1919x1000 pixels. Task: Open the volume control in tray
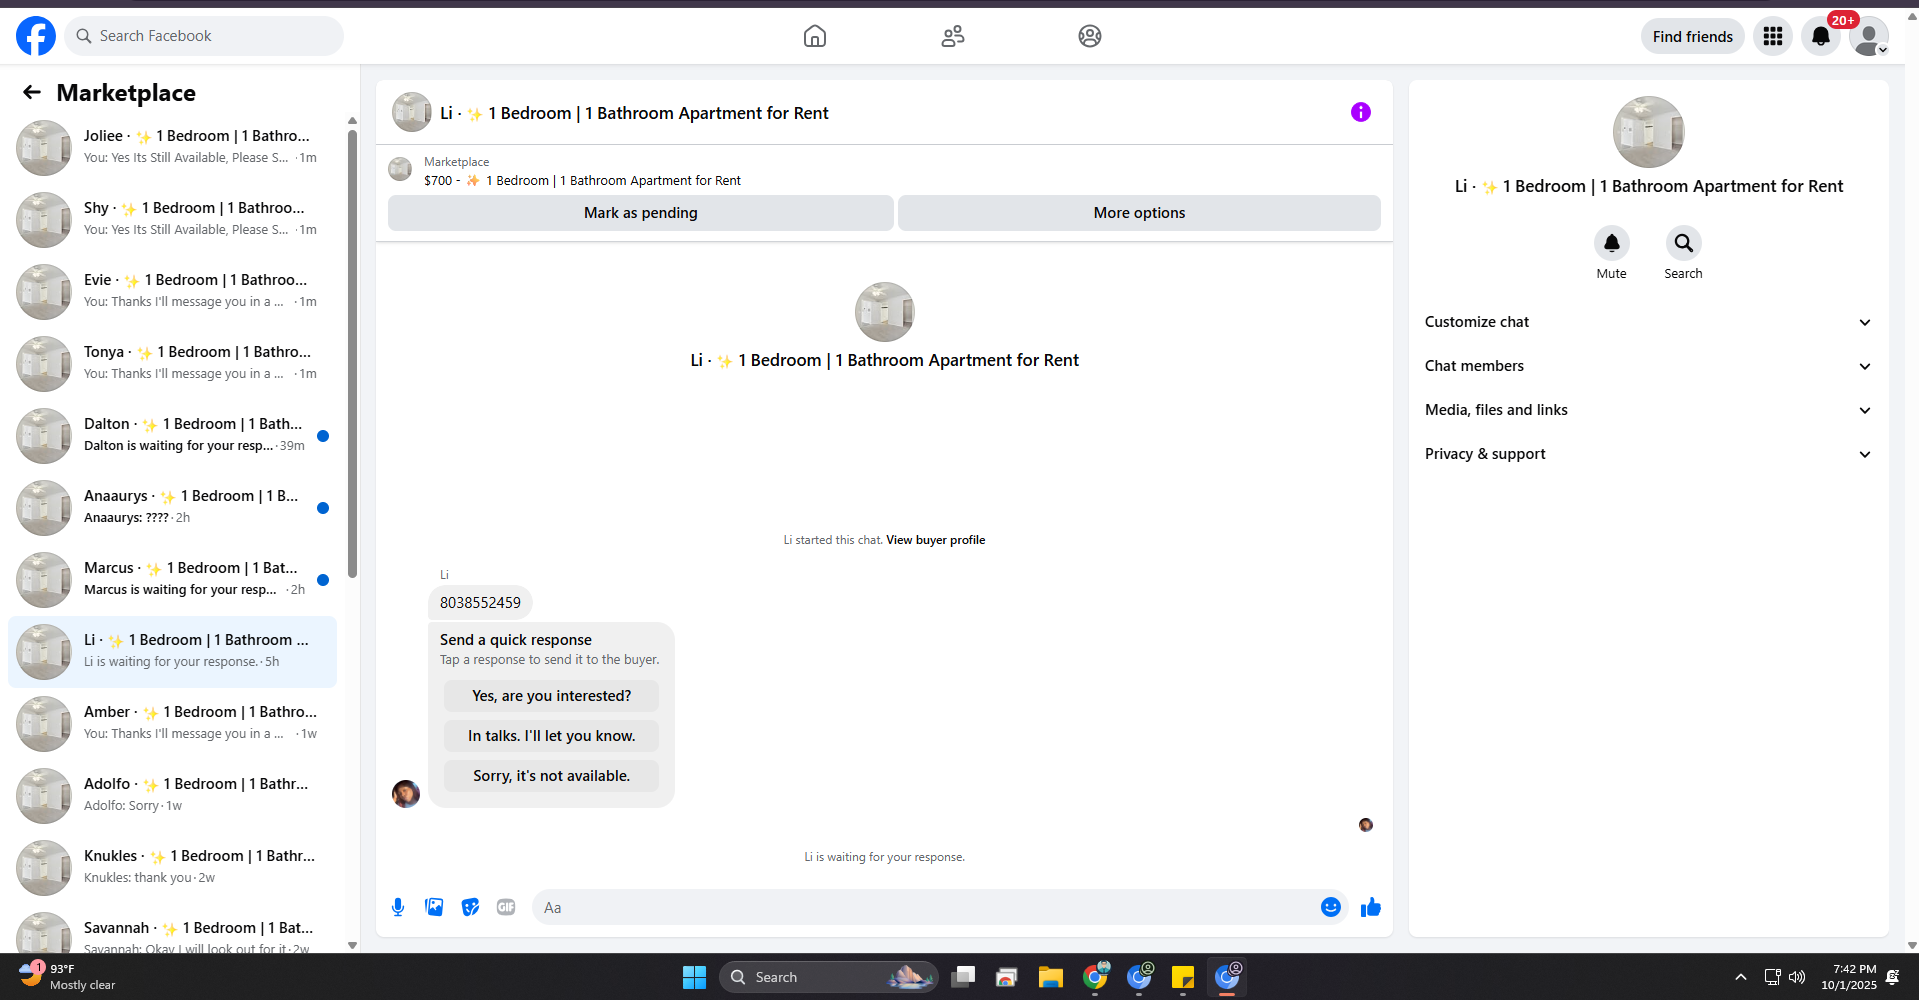point(1797,977)
